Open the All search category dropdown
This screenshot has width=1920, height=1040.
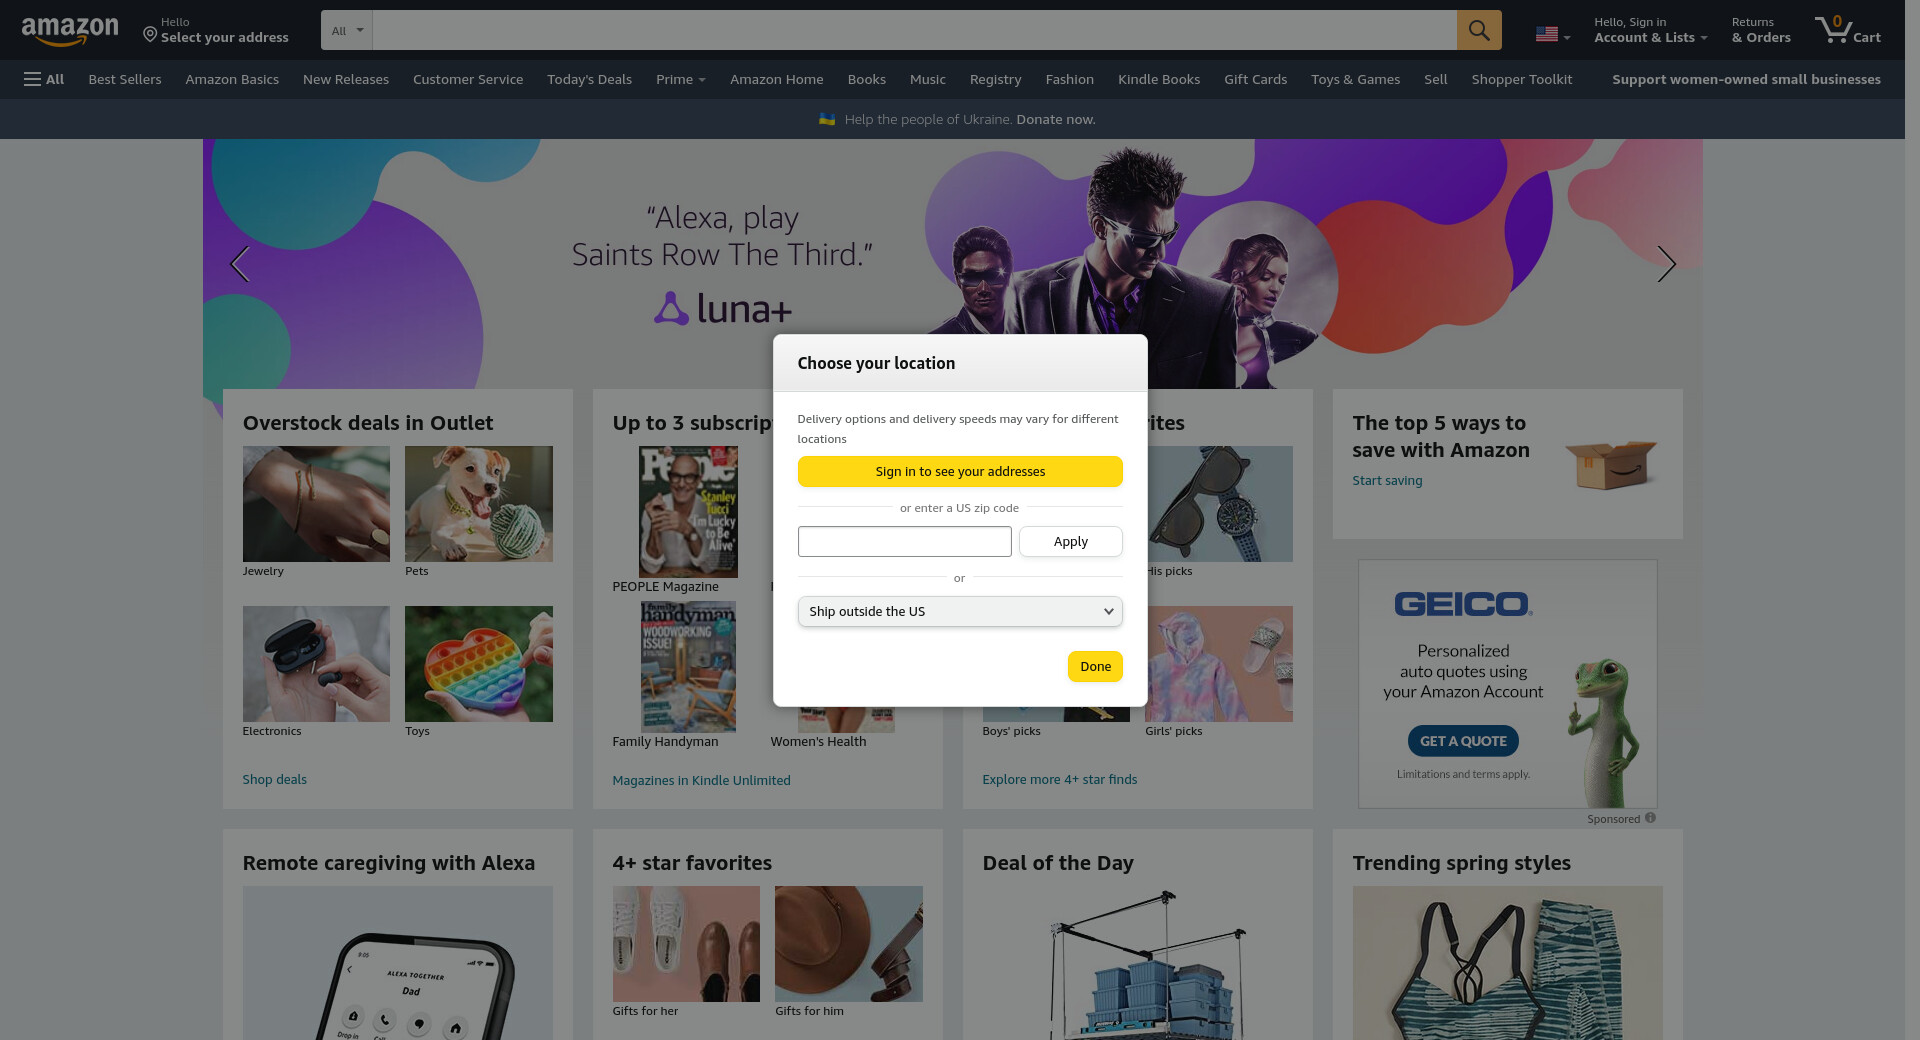point(346,30)
